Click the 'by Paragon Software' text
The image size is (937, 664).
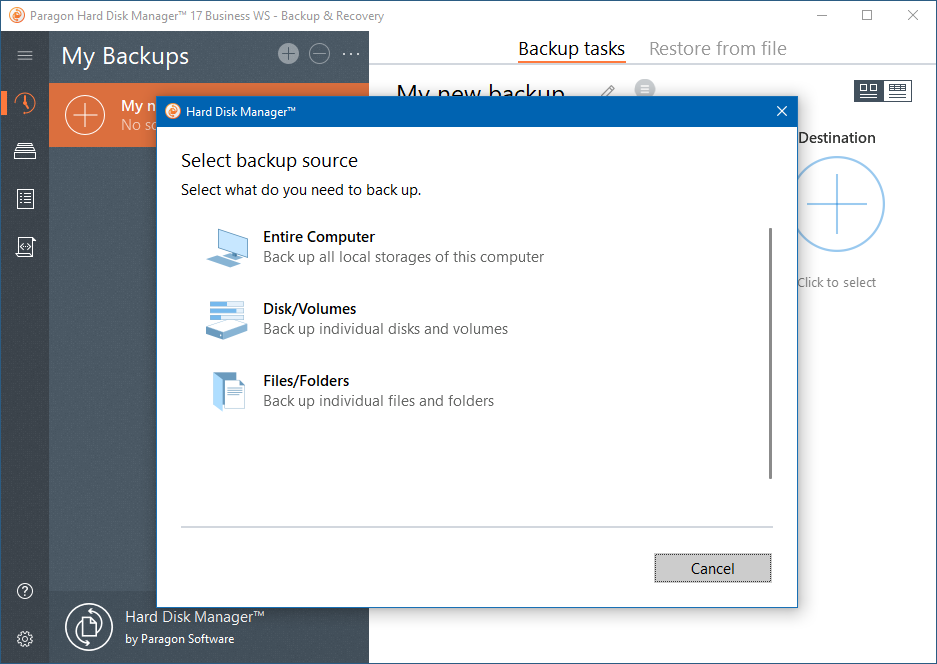pyautogui.click(x=179, y=639)
